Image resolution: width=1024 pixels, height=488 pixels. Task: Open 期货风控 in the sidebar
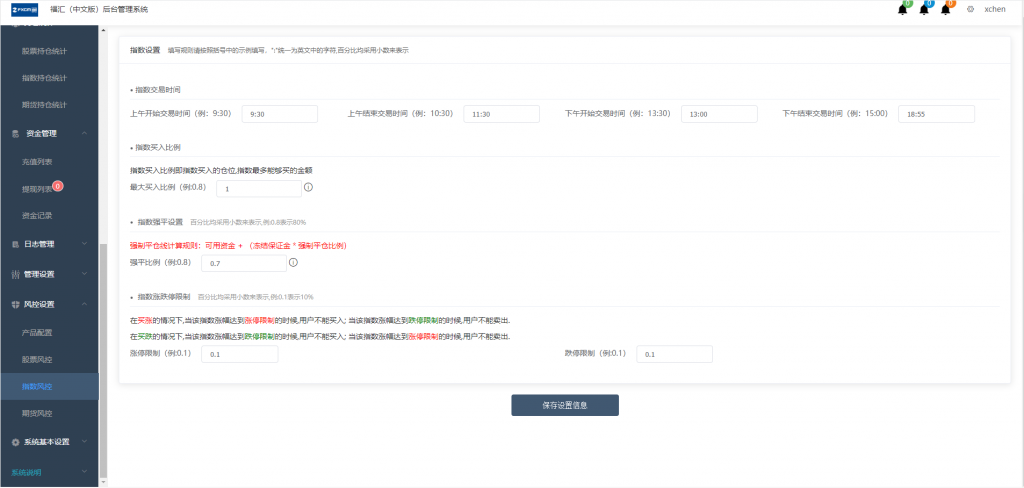pyautogui.click(x=37, y=414)
